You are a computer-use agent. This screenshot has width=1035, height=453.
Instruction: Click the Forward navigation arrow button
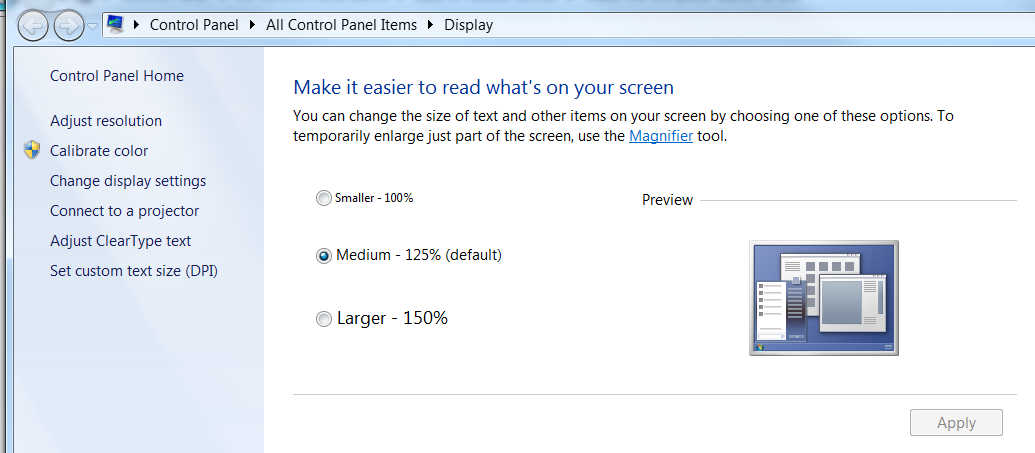pos(69,26)
